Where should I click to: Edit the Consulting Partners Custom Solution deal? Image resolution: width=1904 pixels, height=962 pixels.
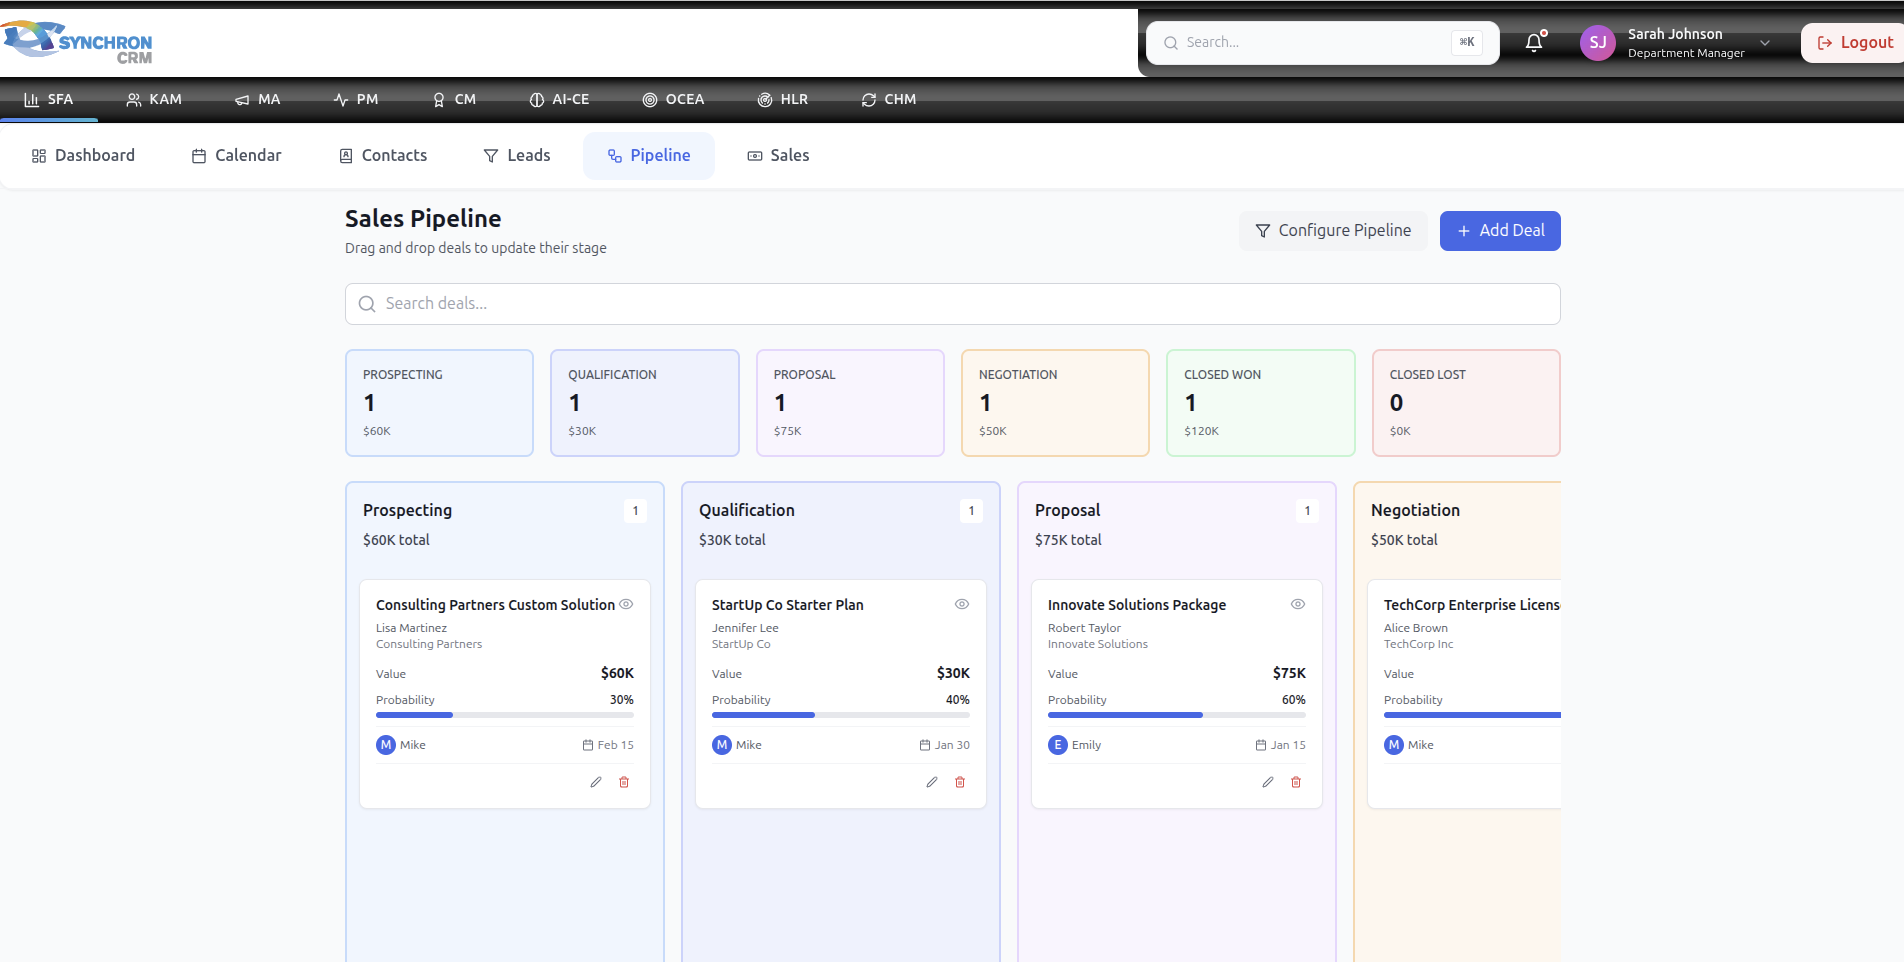[596, 782]
